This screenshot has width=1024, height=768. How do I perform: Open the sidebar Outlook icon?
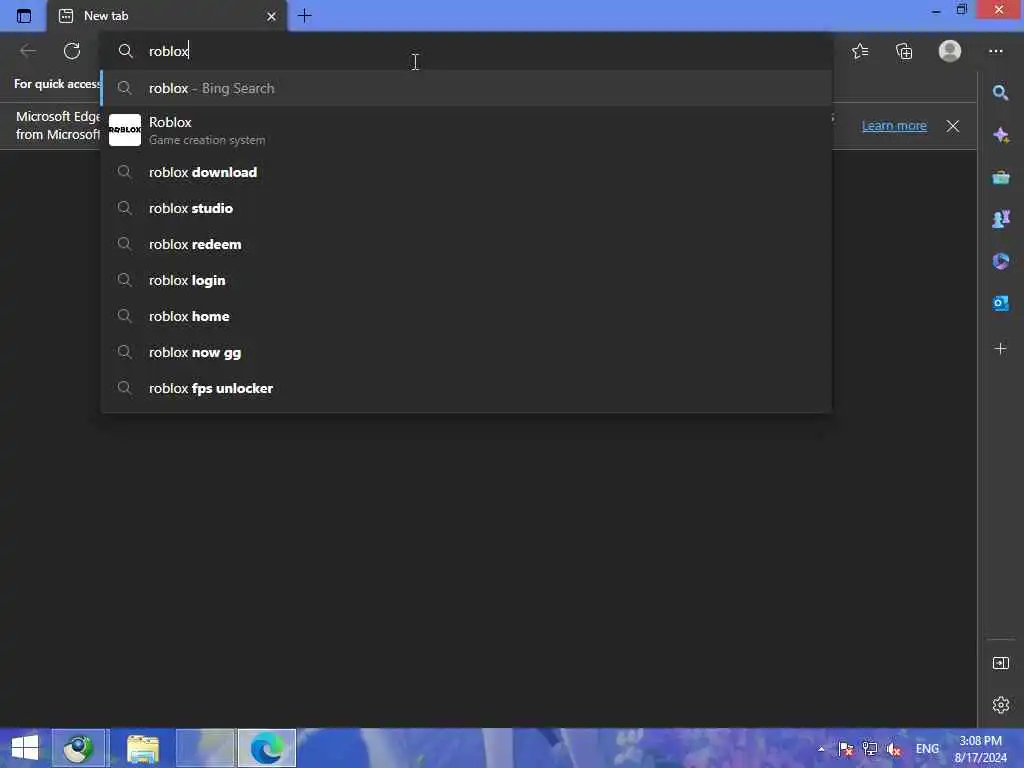click(1000, 303)
